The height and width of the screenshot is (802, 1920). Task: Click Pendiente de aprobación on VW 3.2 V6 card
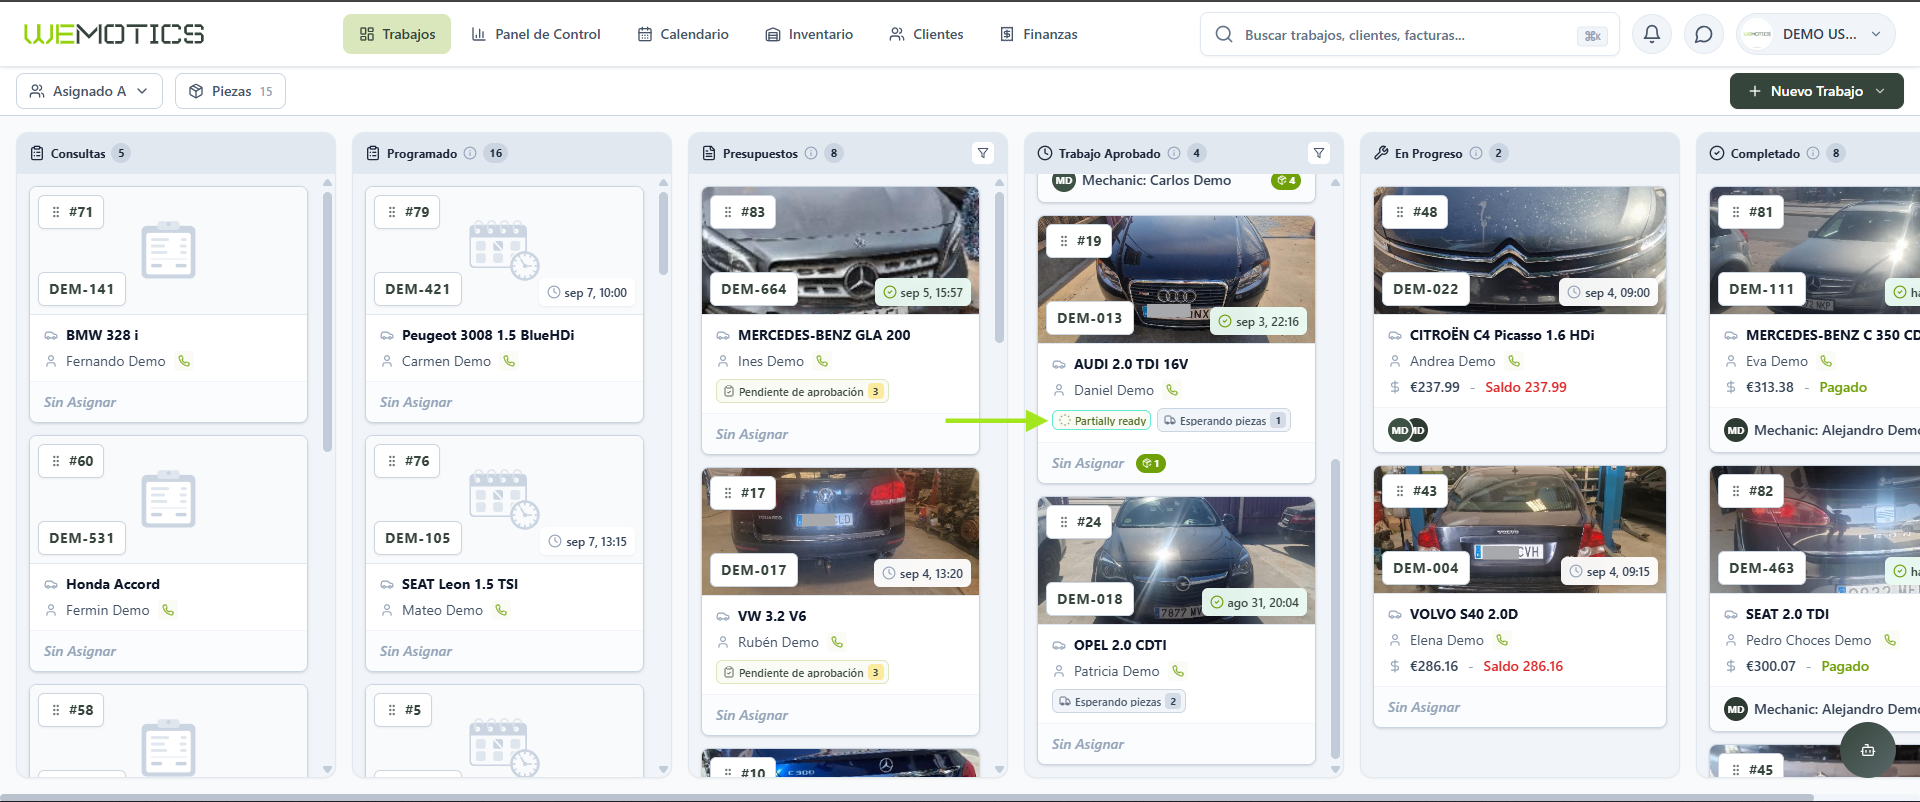[802, 673]
